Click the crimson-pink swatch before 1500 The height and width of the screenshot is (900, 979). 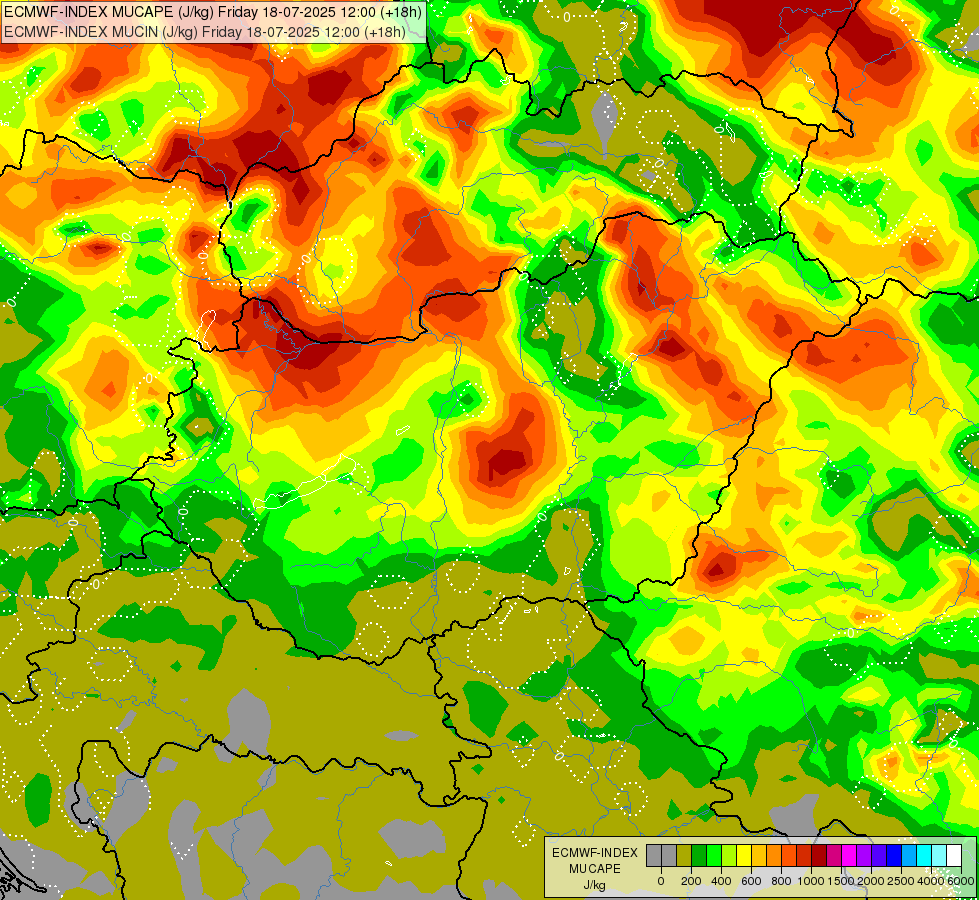coord(834,855)
